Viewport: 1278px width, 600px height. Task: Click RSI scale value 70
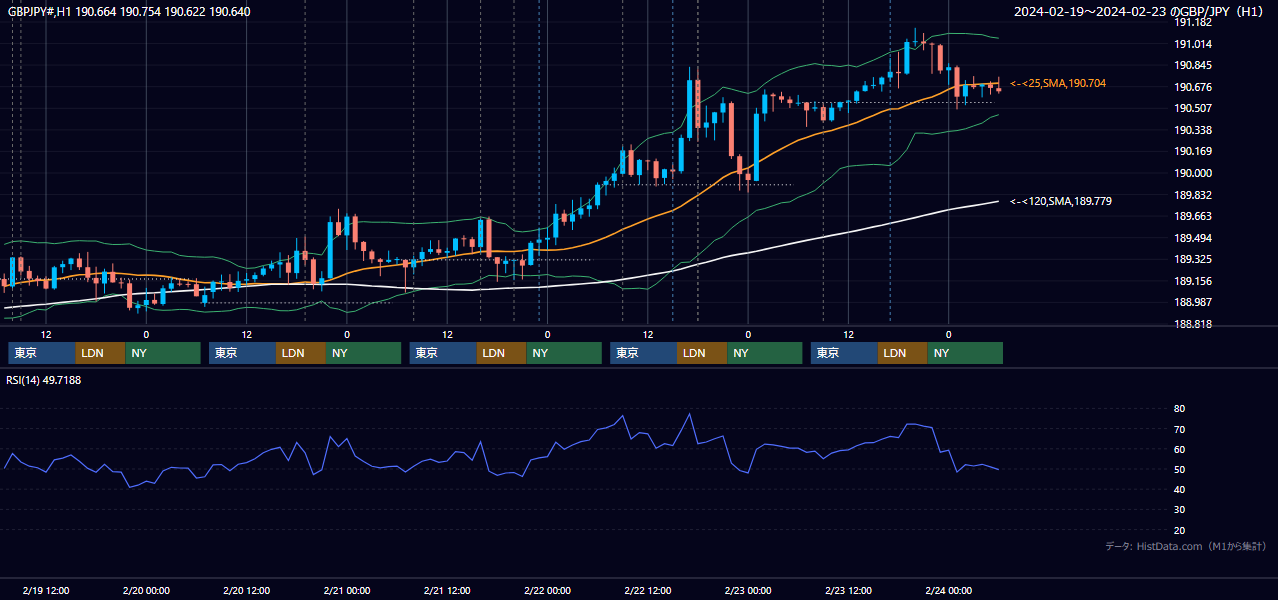(x=1179, y=429)
